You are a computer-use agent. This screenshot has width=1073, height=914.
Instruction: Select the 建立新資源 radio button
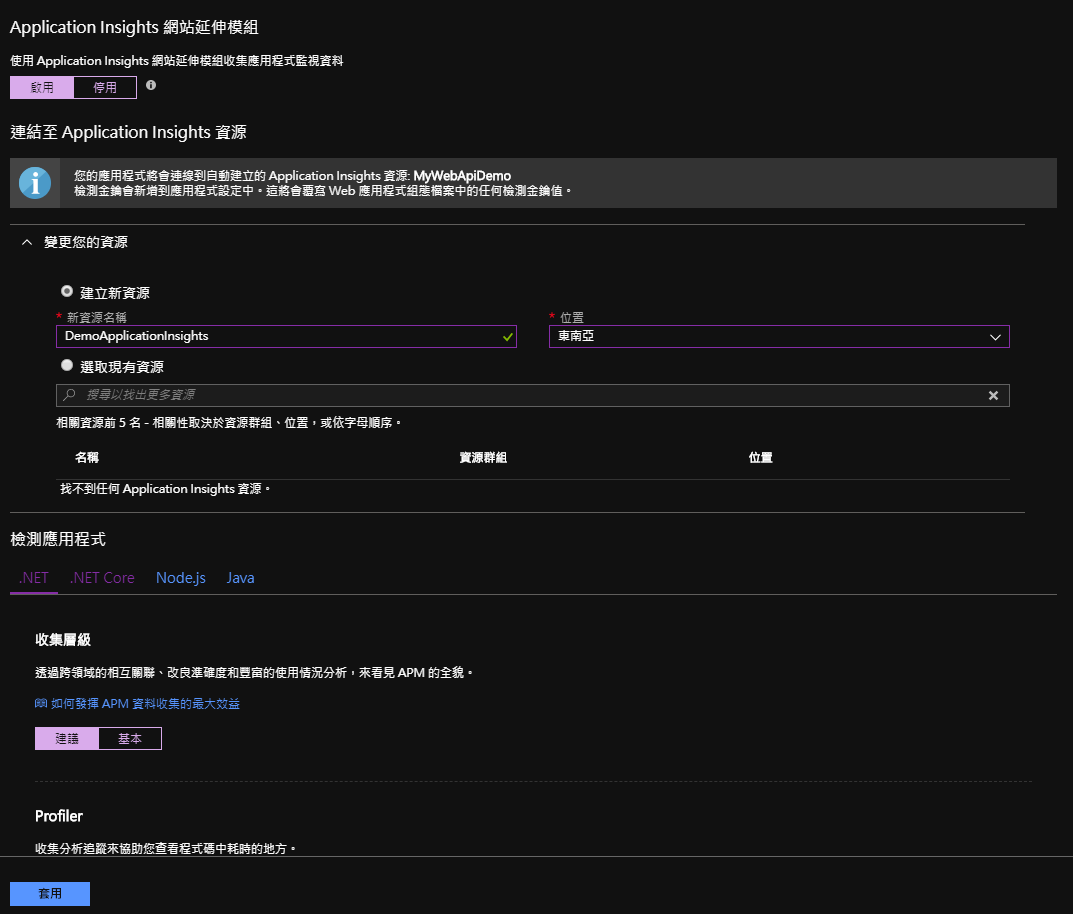[x=67, y=292]
